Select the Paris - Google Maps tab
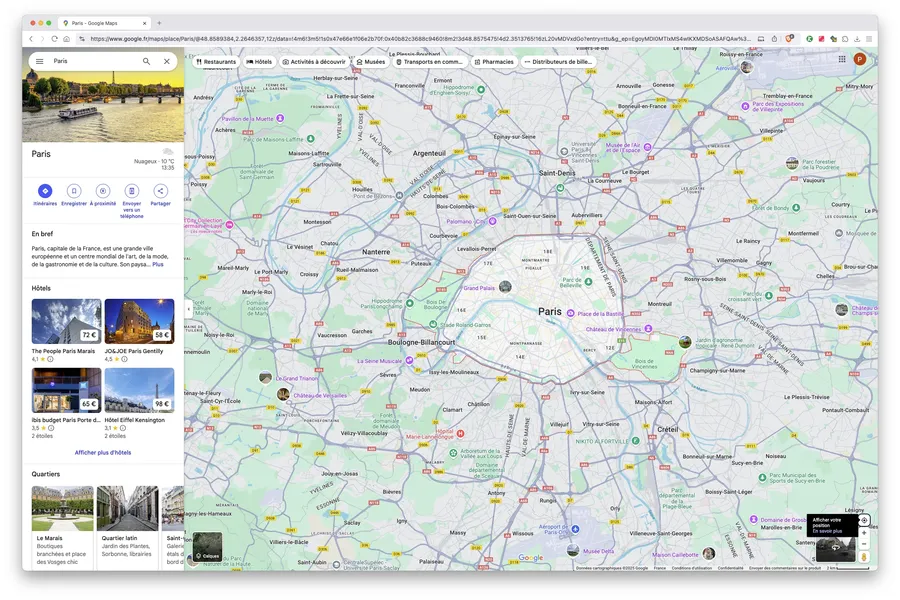Viewport: 900px width, 600px height. 103,23
